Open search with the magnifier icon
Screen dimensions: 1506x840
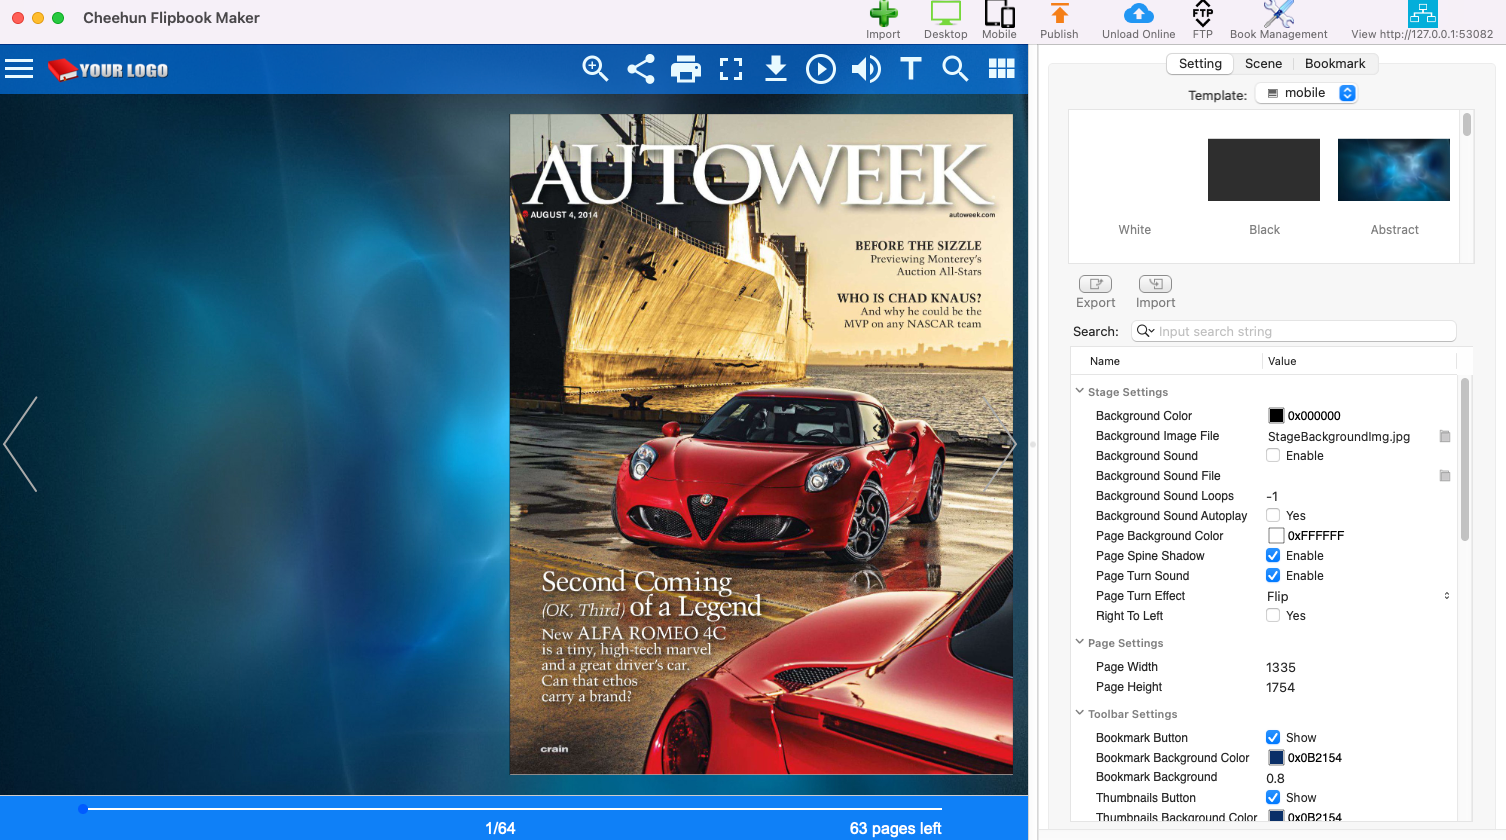click(956, 69)
